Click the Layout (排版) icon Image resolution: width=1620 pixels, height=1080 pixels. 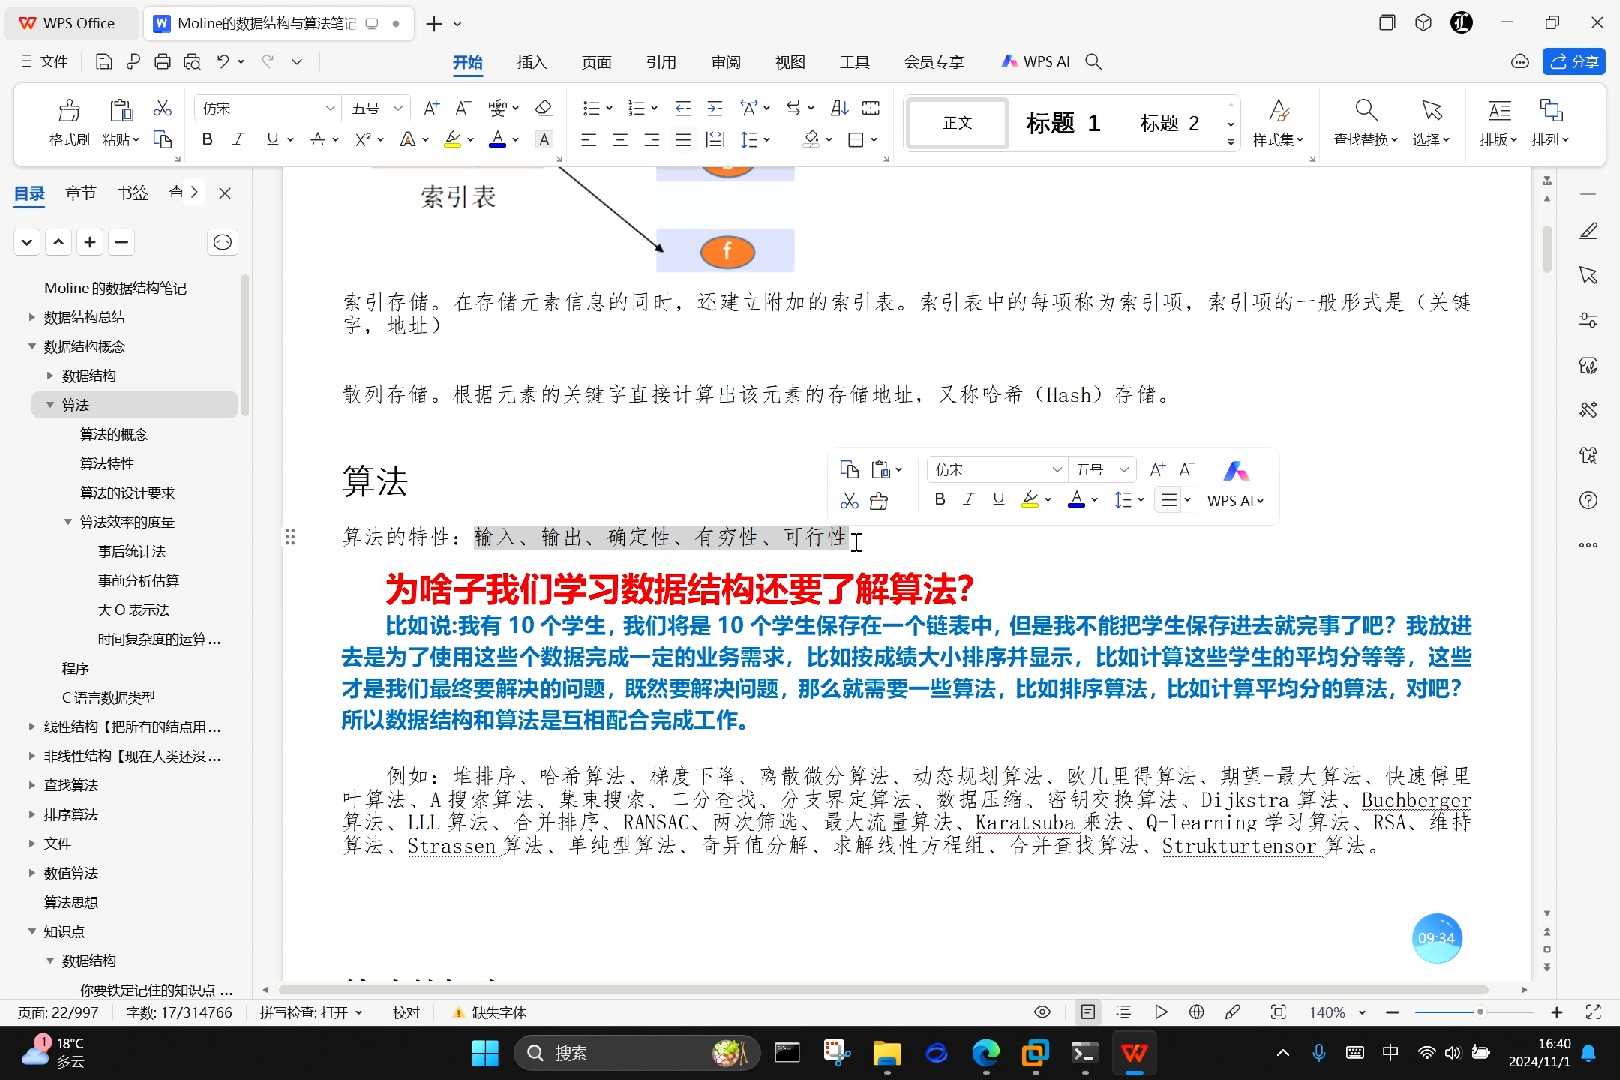[x=1499, y=110]
